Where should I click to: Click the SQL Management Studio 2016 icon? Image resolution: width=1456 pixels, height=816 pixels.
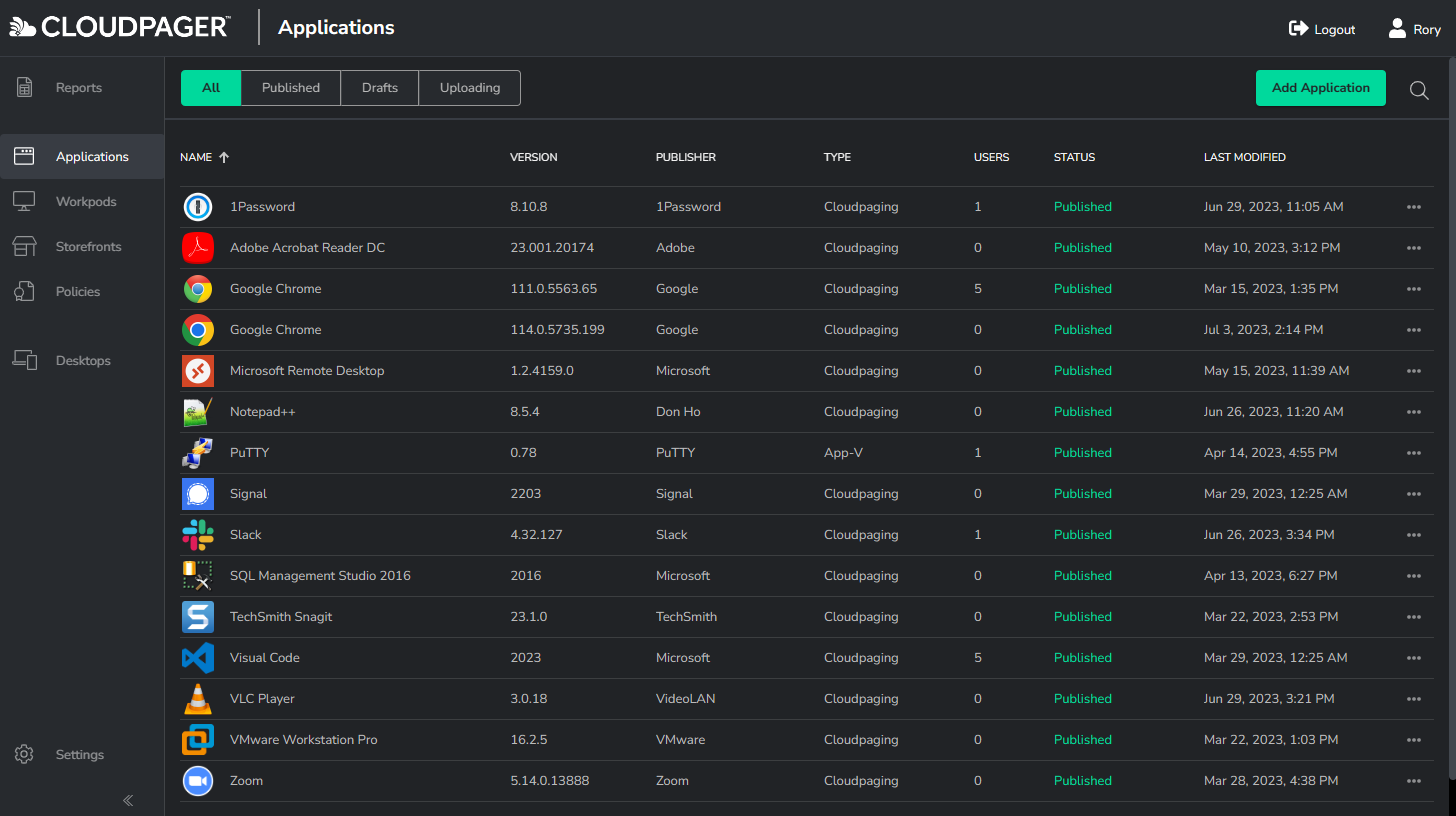(198, 576)
